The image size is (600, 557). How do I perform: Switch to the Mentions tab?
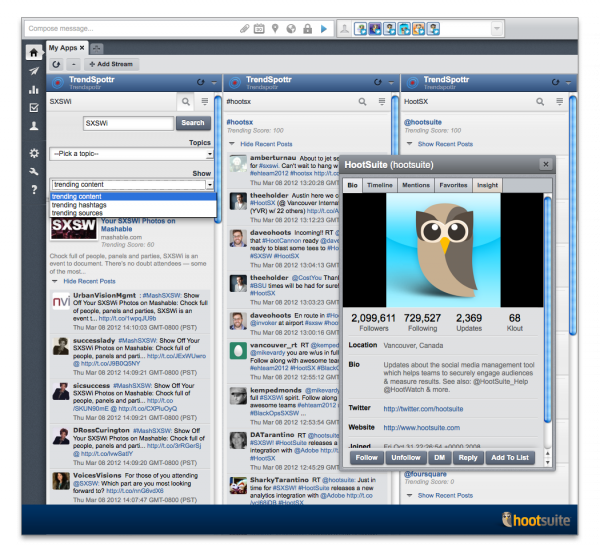[416, 185]
